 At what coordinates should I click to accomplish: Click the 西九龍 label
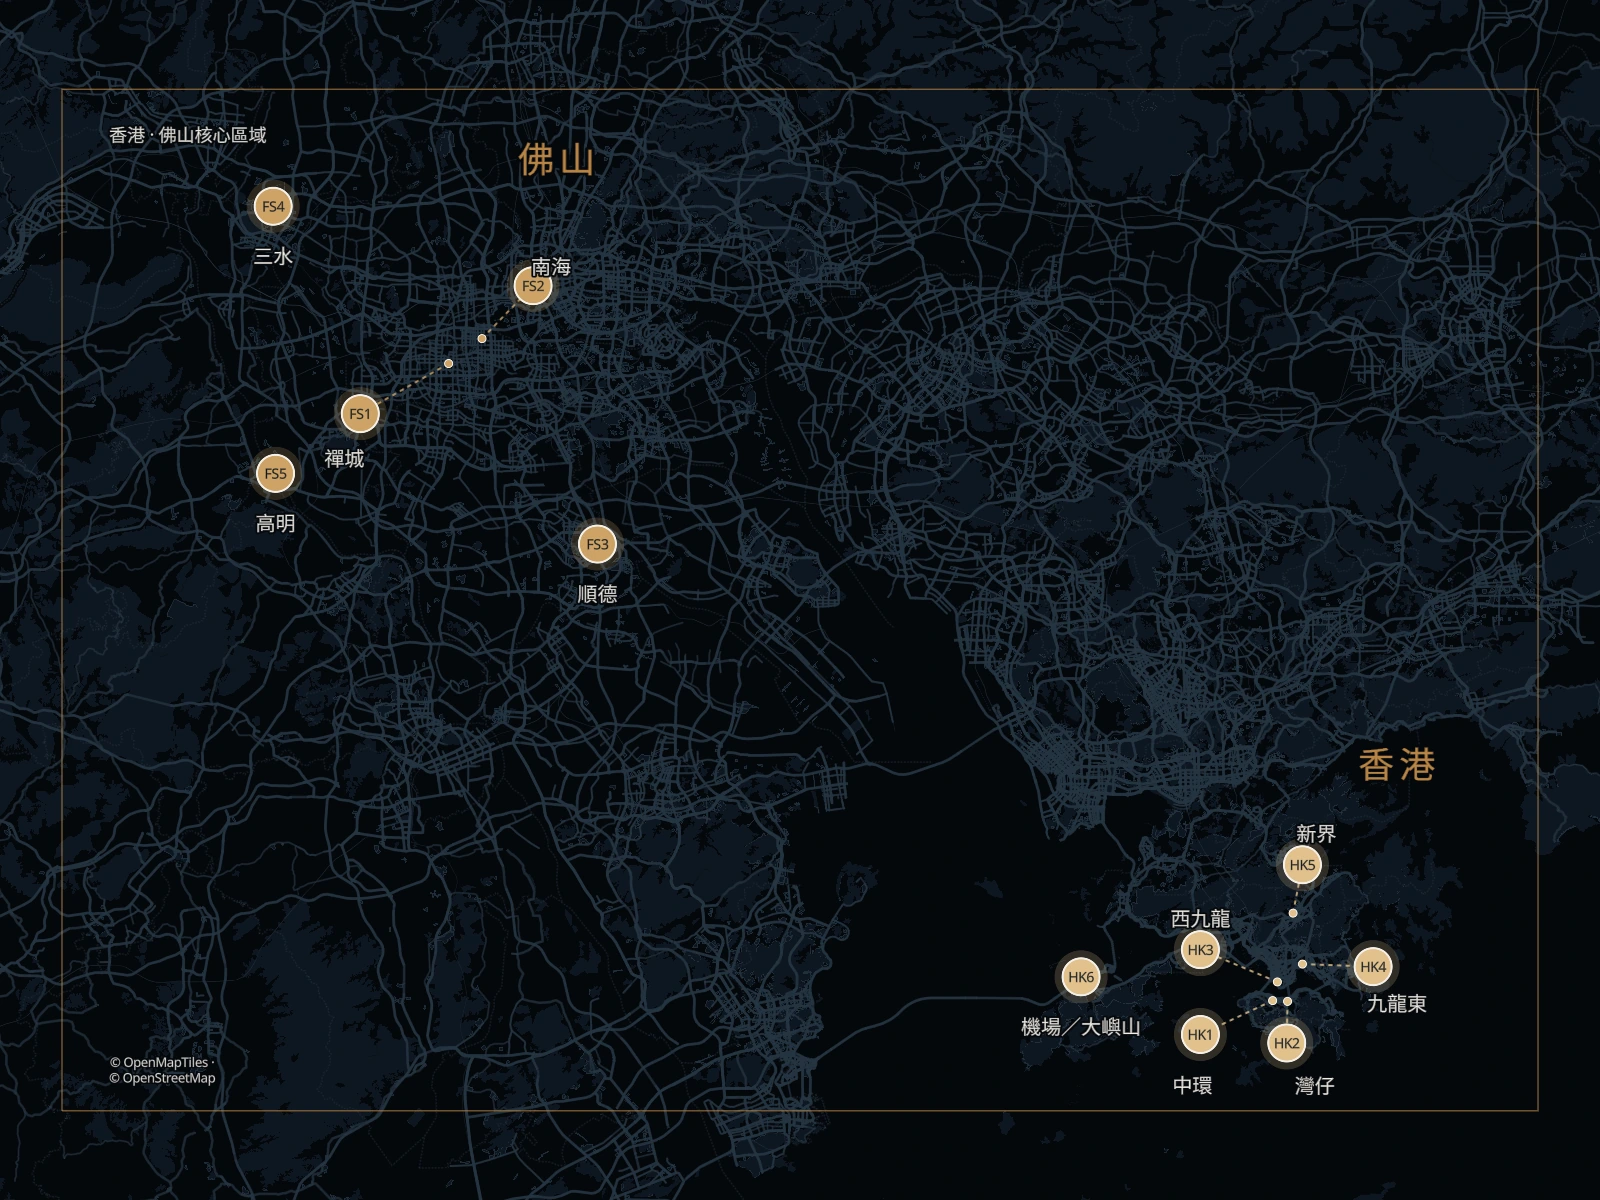pos(1200,919)
